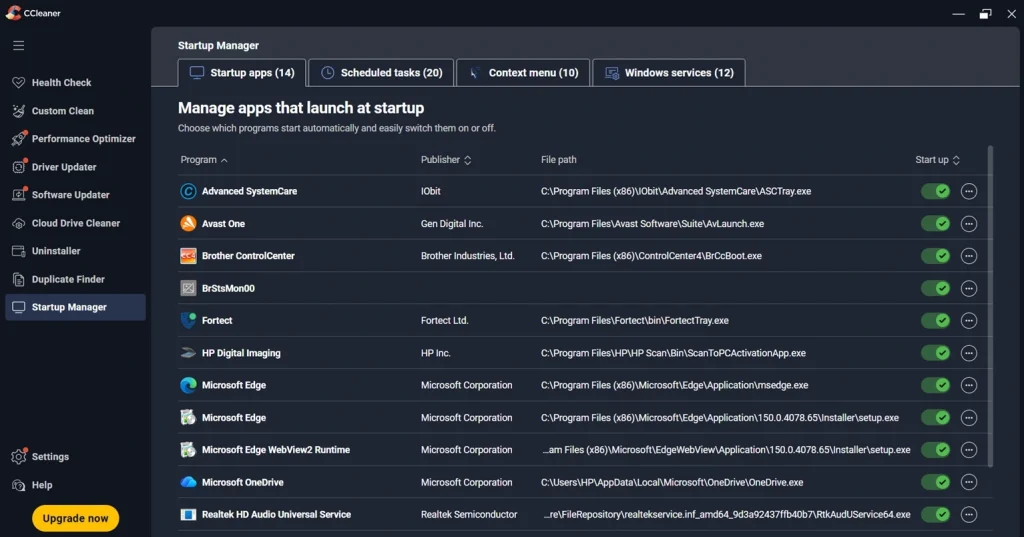Switch to Startup apps (14) tab

pyautogui.click(x=242, y=73)
